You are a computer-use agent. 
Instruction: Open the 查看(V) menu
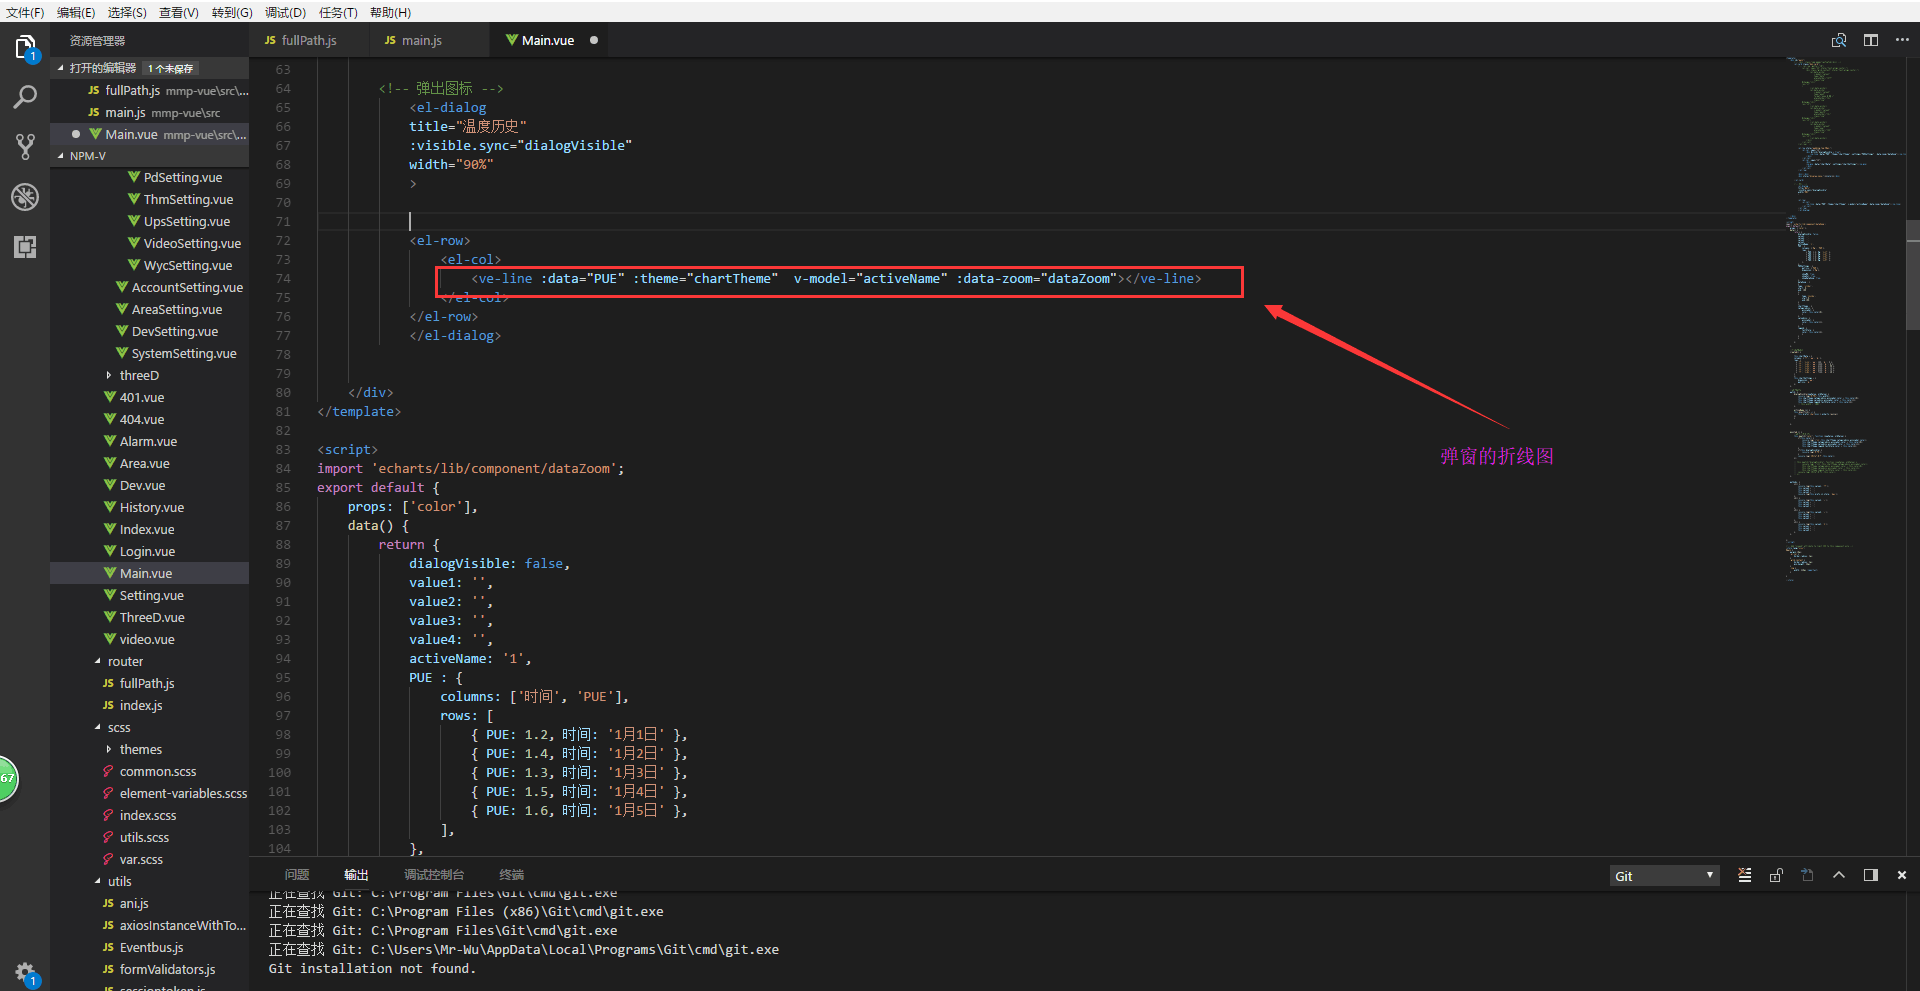point(179,12)
